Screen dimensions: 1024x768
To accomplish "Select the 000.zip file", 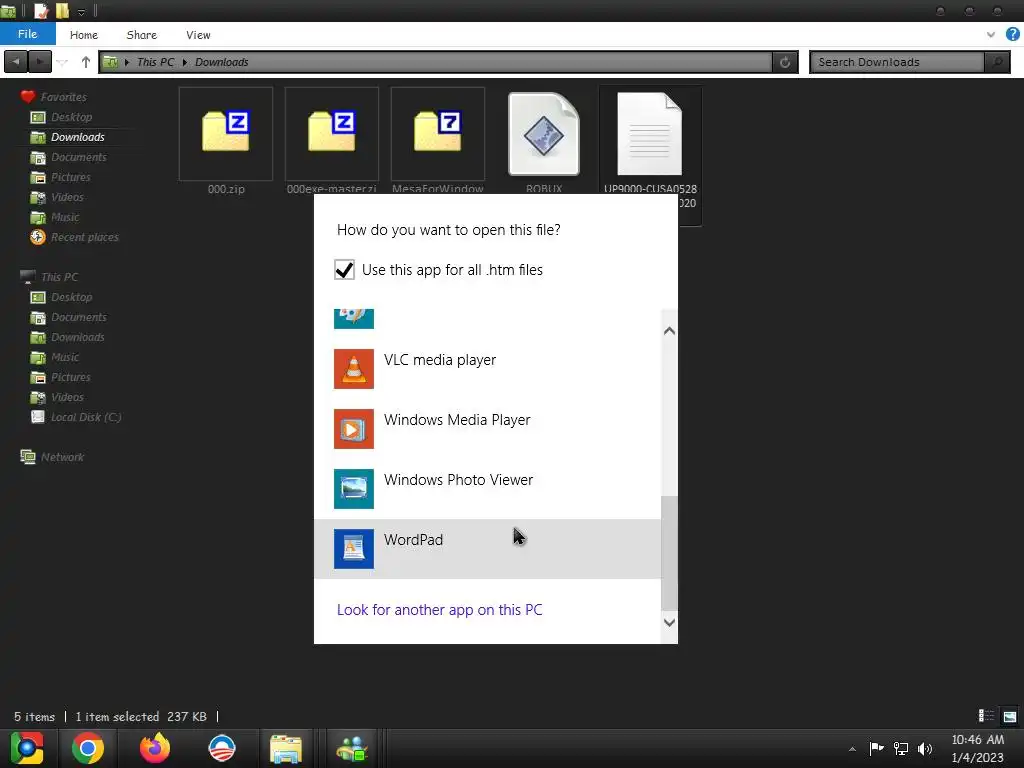I will click(226, 142).
